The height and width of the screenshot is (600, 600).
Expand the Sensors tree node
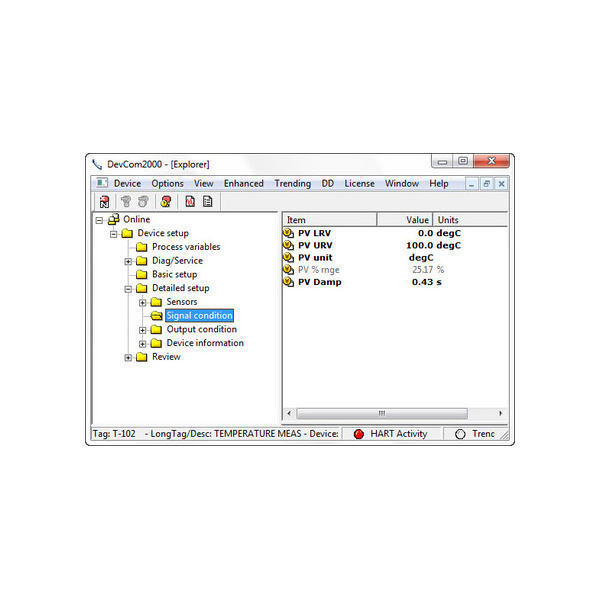tap(143, 303)
